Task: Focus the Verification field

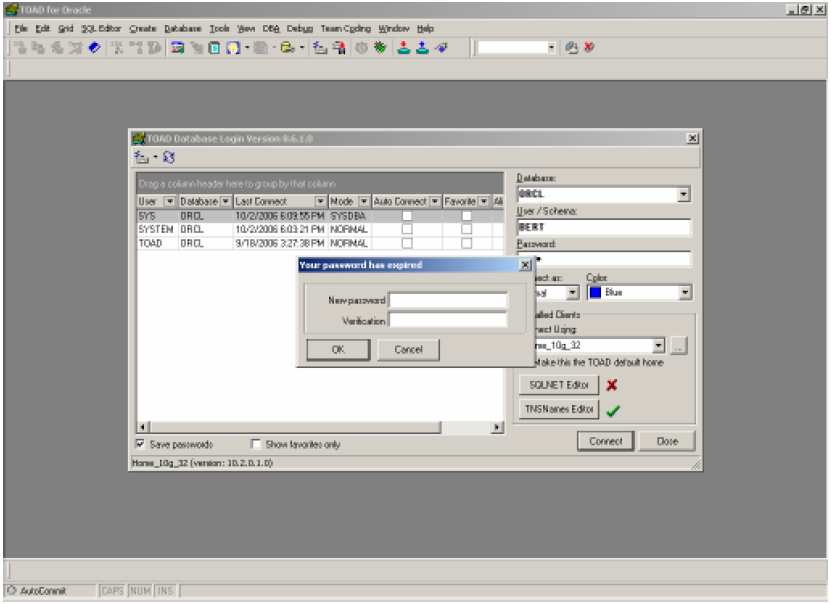Action: [x=448, y=320]
